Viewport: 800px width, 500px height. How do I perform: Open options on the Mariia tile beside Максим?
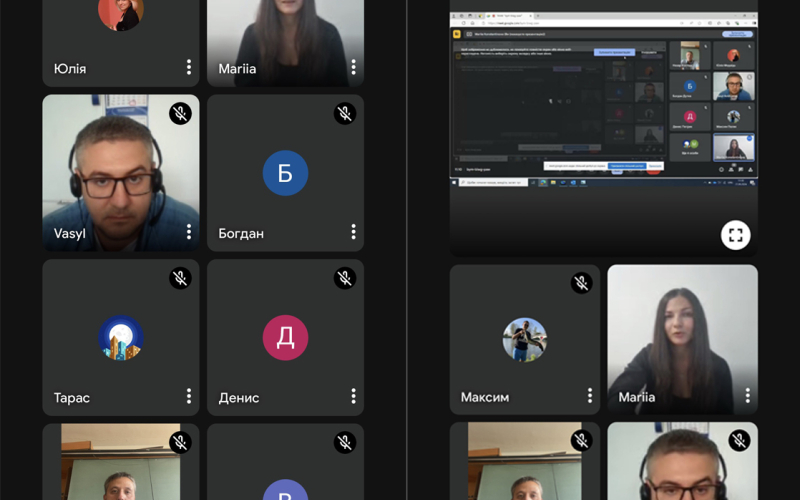click(747, 395)
